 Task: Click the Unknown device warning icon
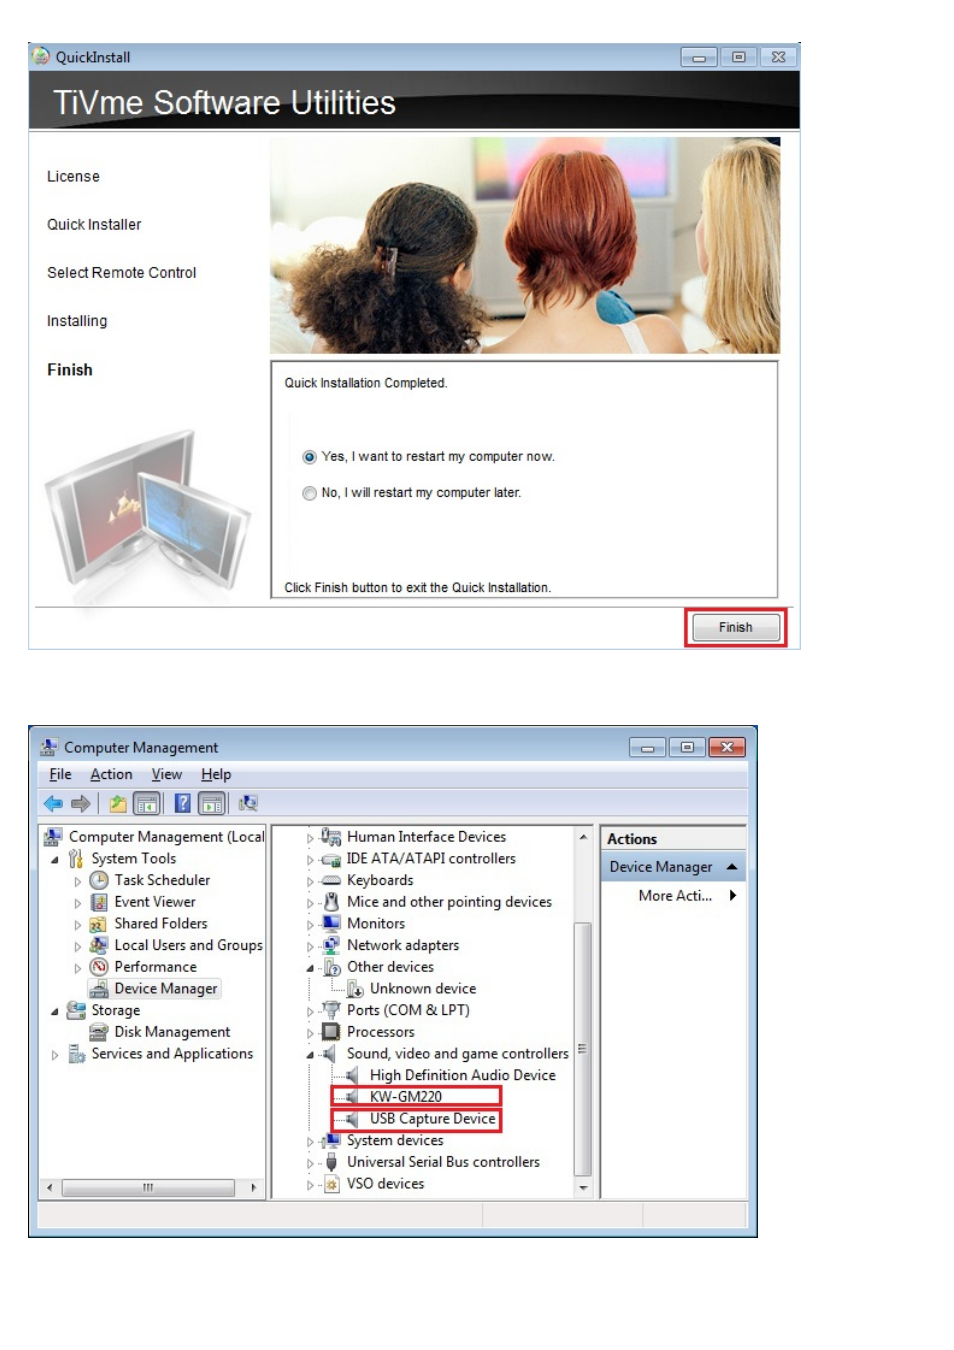(355, 989)
